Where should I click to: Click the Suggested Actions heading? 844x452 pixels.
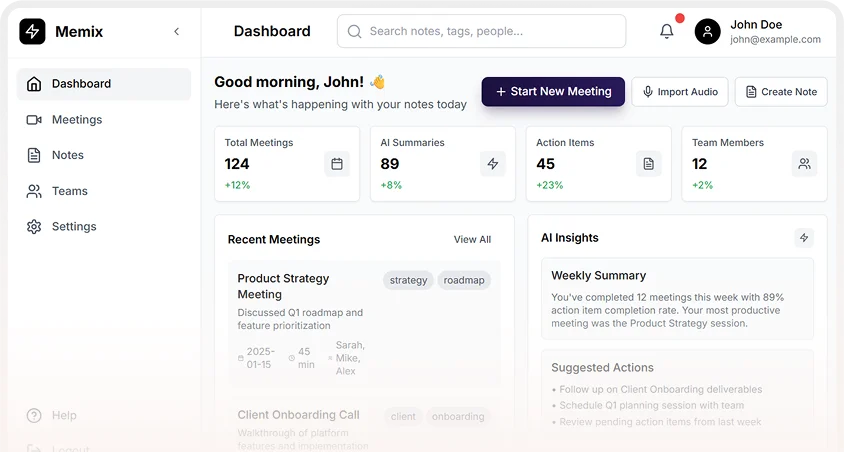[x=602, y=368]
